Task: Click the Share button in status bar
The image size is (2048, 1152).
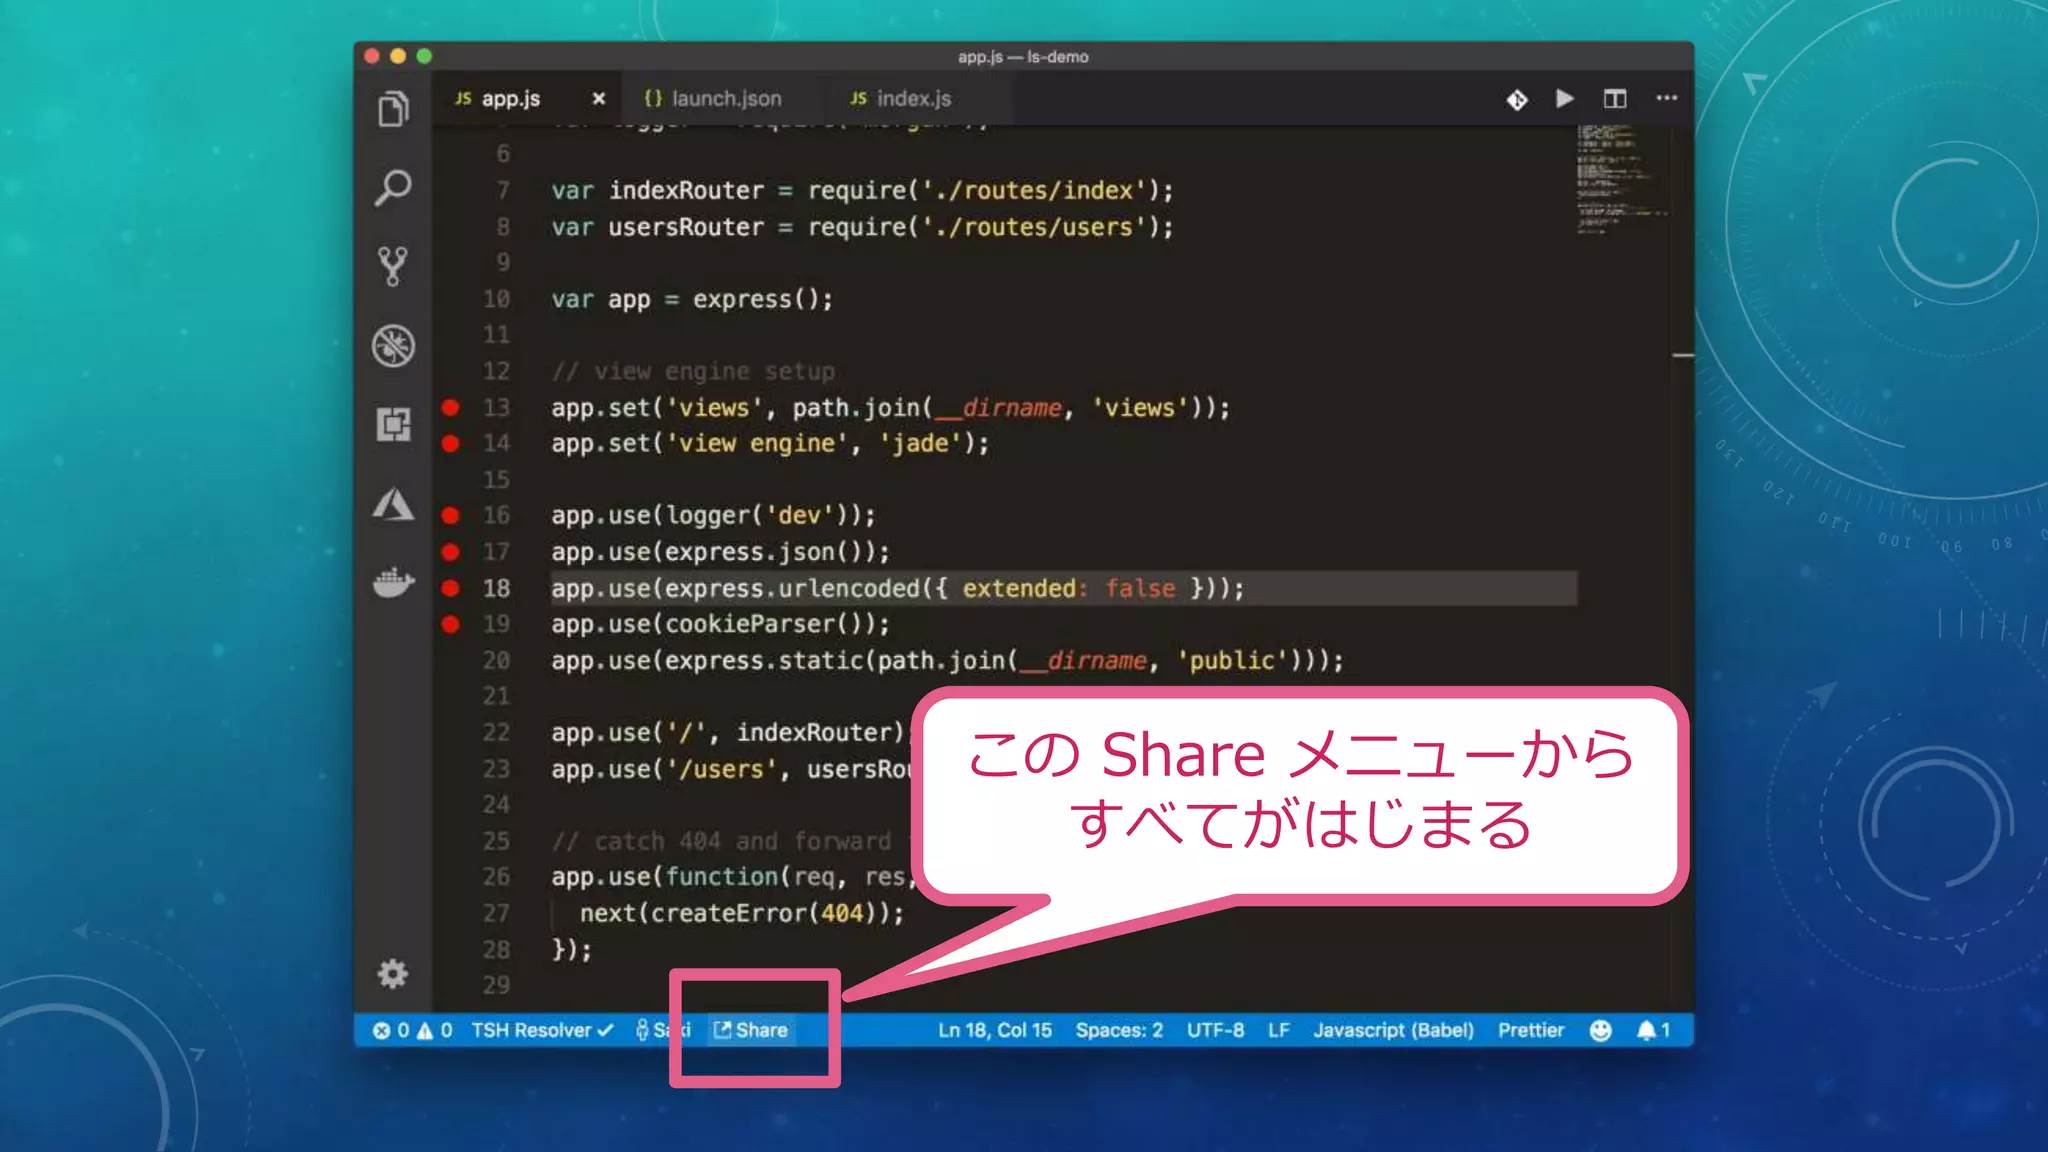Action: coord(751,1030)
